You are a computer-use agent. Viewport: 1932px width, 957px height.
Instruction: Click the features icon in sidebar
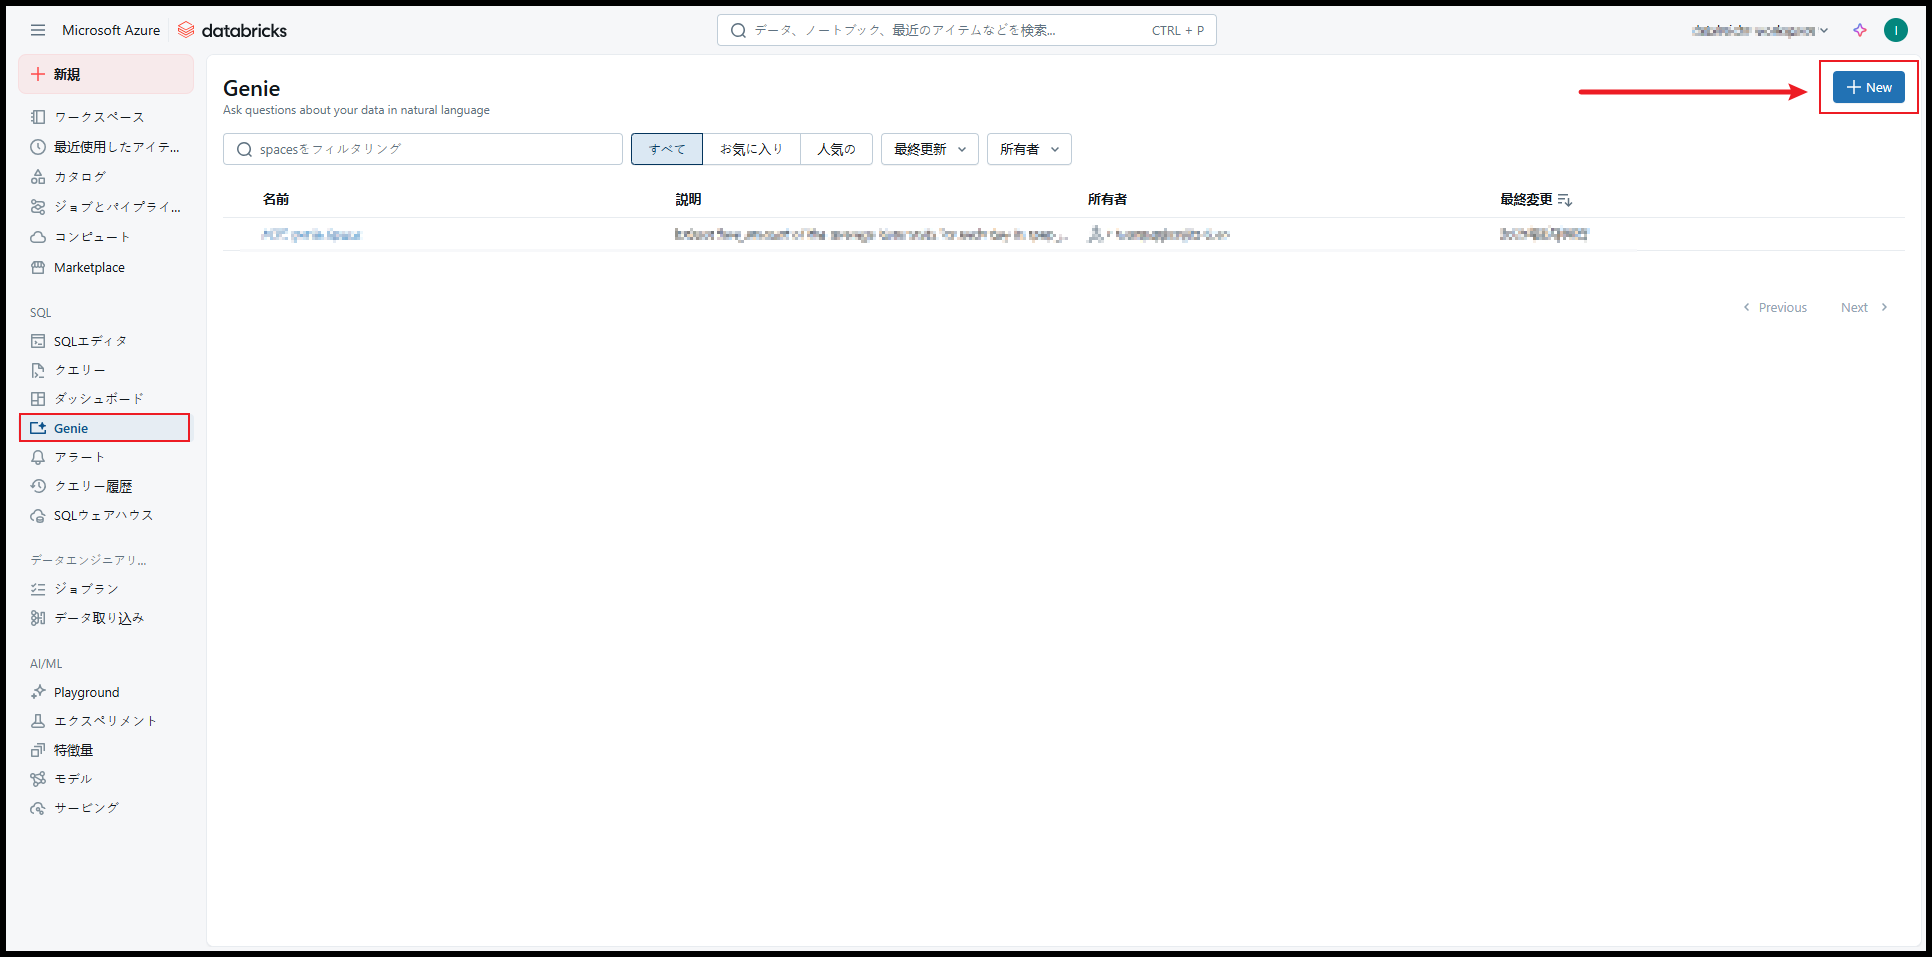[38, 750]
